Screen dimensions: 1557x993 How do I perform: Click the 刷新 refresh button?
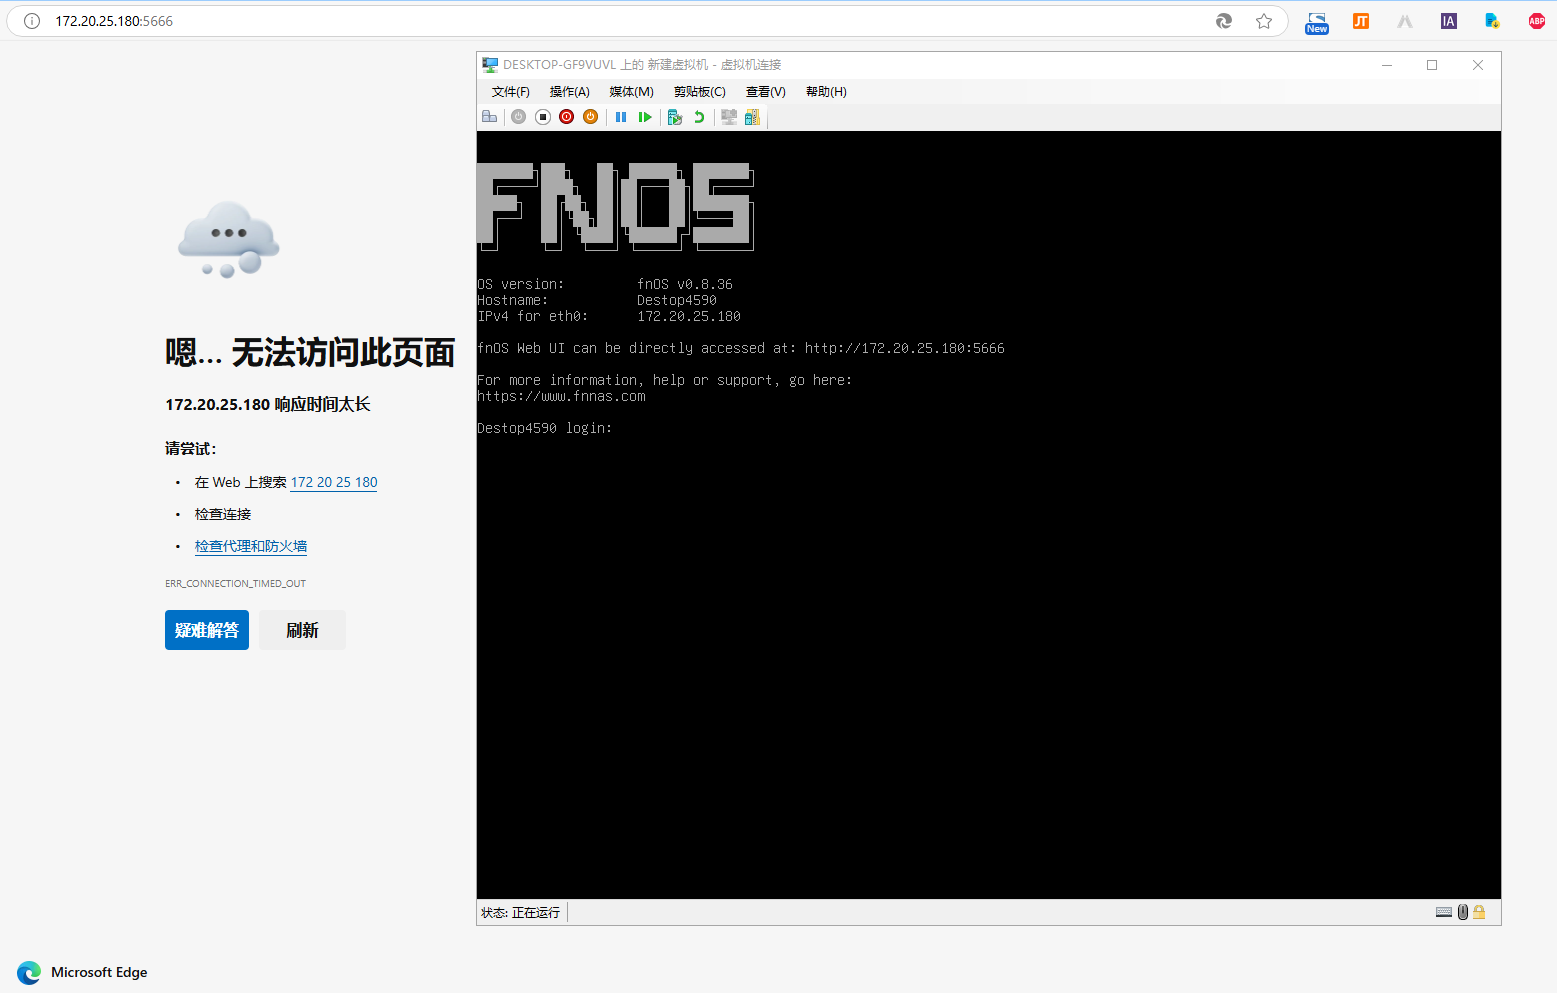(302, 630)
